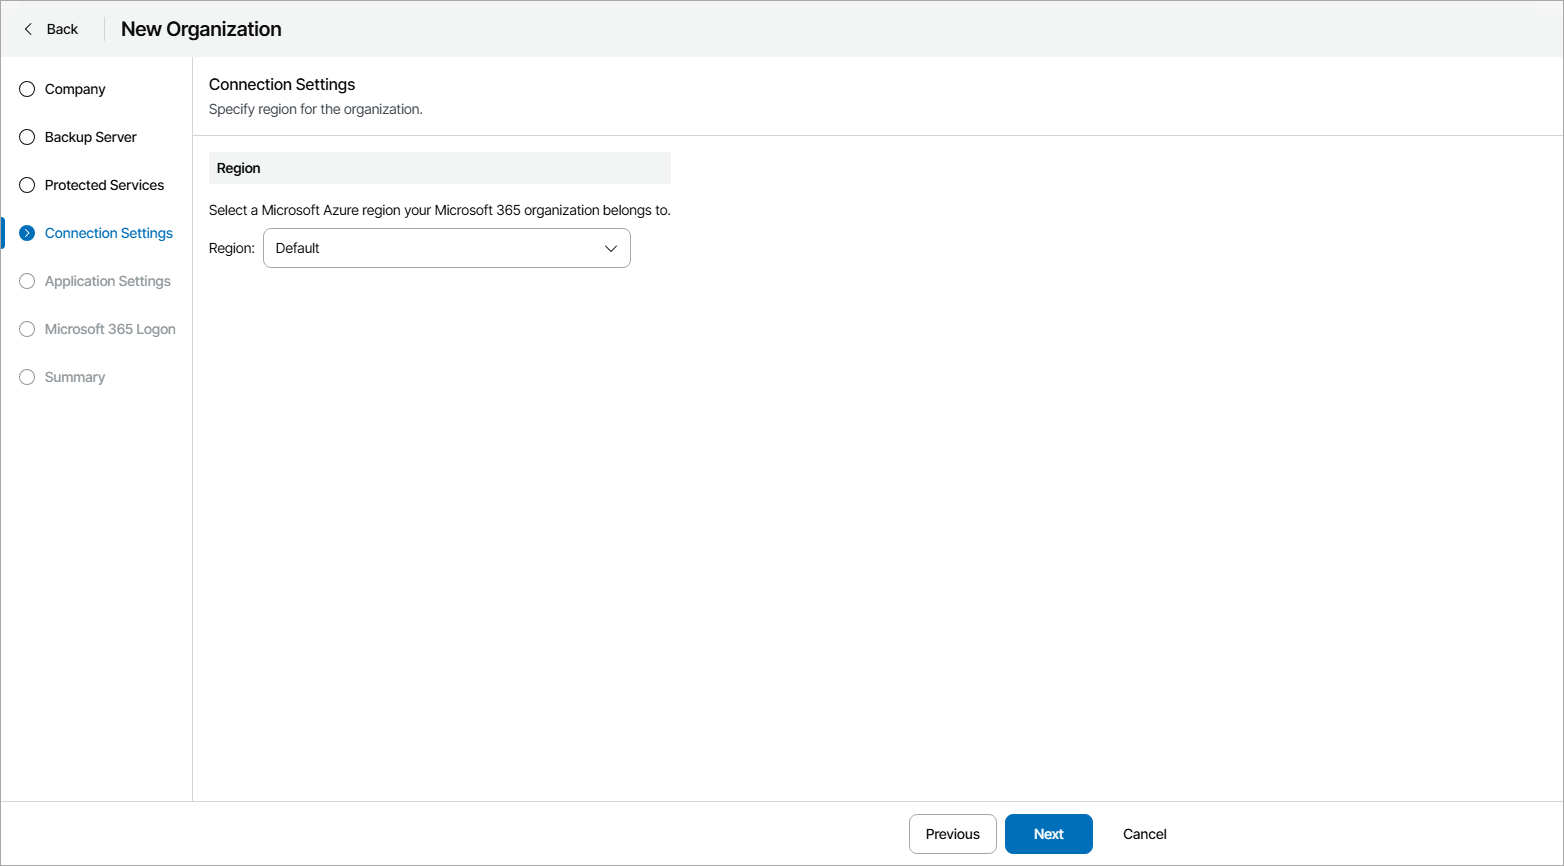Click the Summary step circle icon
The height and width of the screenshot is (866, 1564).
tap(26, 377)
